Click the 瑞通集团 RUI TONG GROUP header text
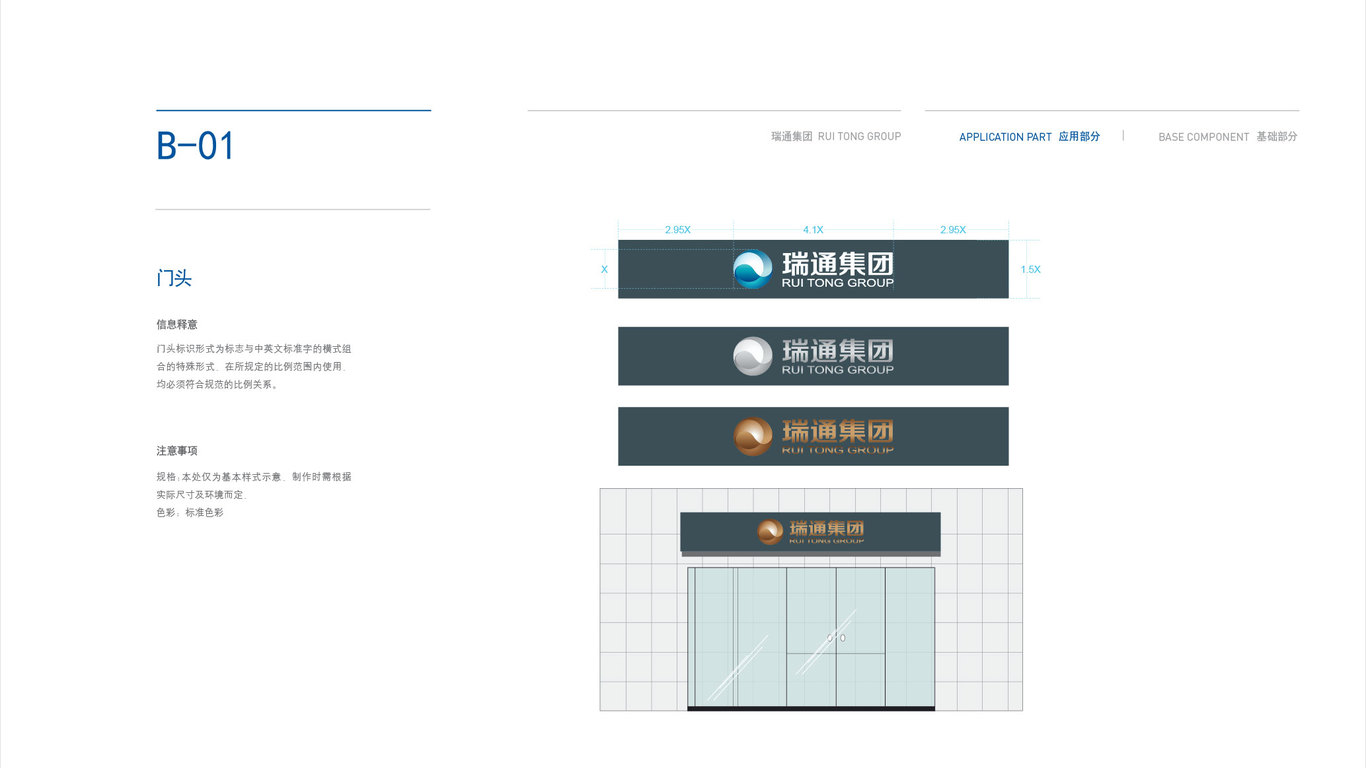This screenshot has width=1366, height=768. (836, 137)
